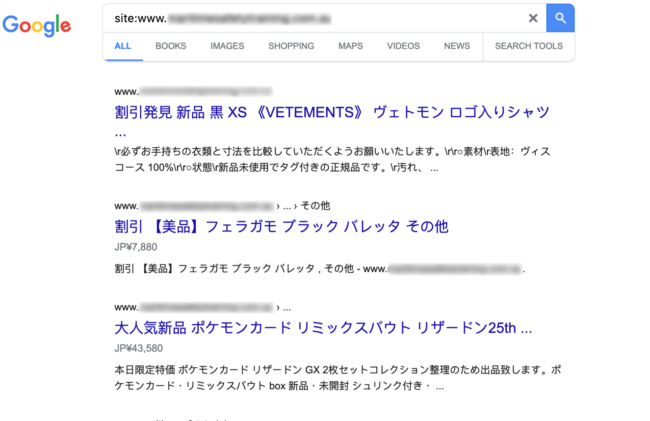Open the ポケモンカード リミックスバウト result link
The width and height of the screenshot is (650, 421).
point(323,328)
